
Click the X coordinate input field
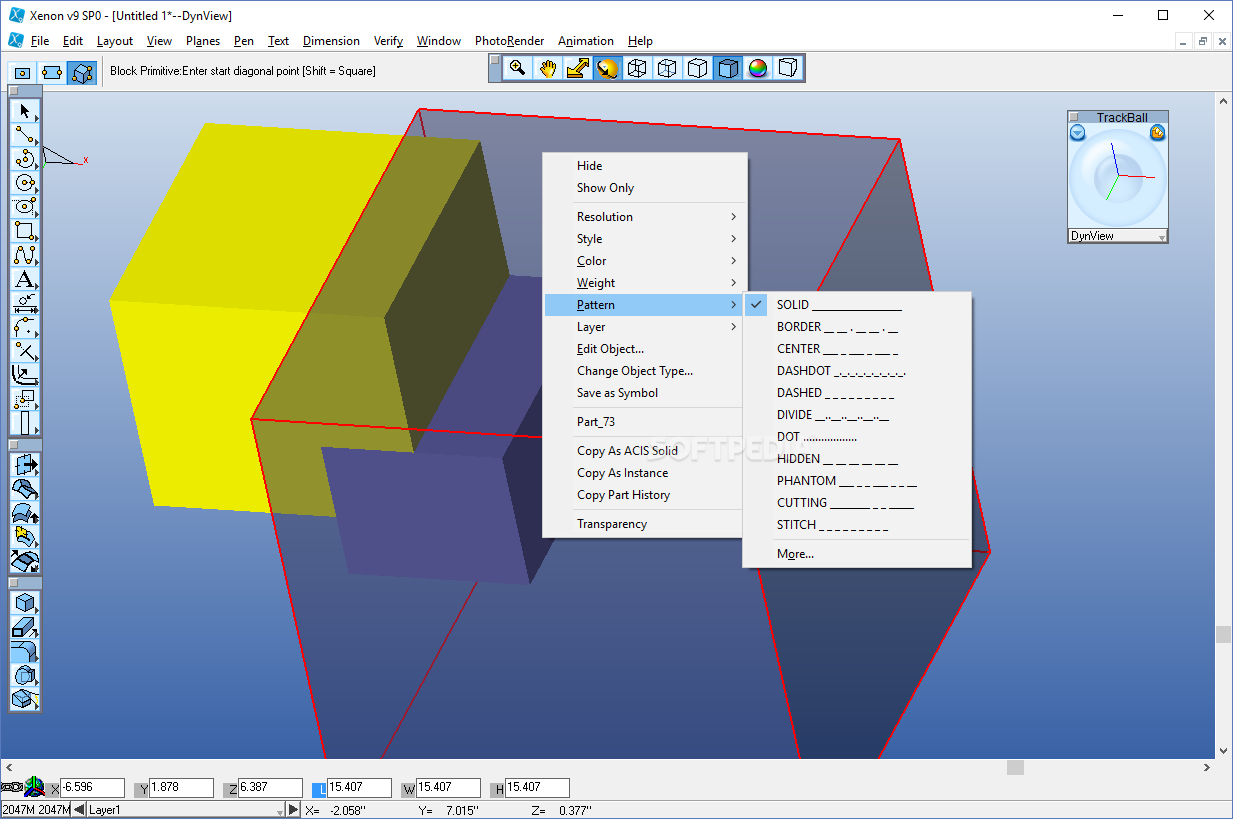click(x=92, y=788)
